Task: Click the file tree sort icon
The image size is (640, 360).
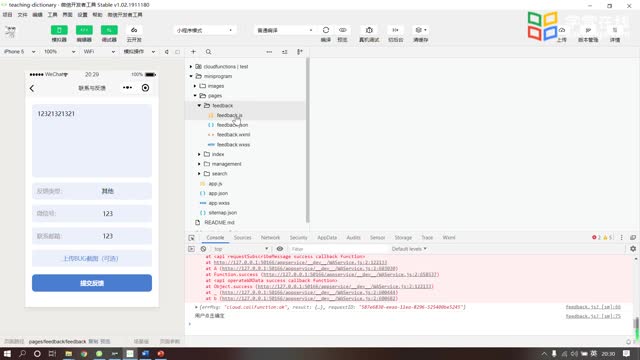Action: pos(284,52)
